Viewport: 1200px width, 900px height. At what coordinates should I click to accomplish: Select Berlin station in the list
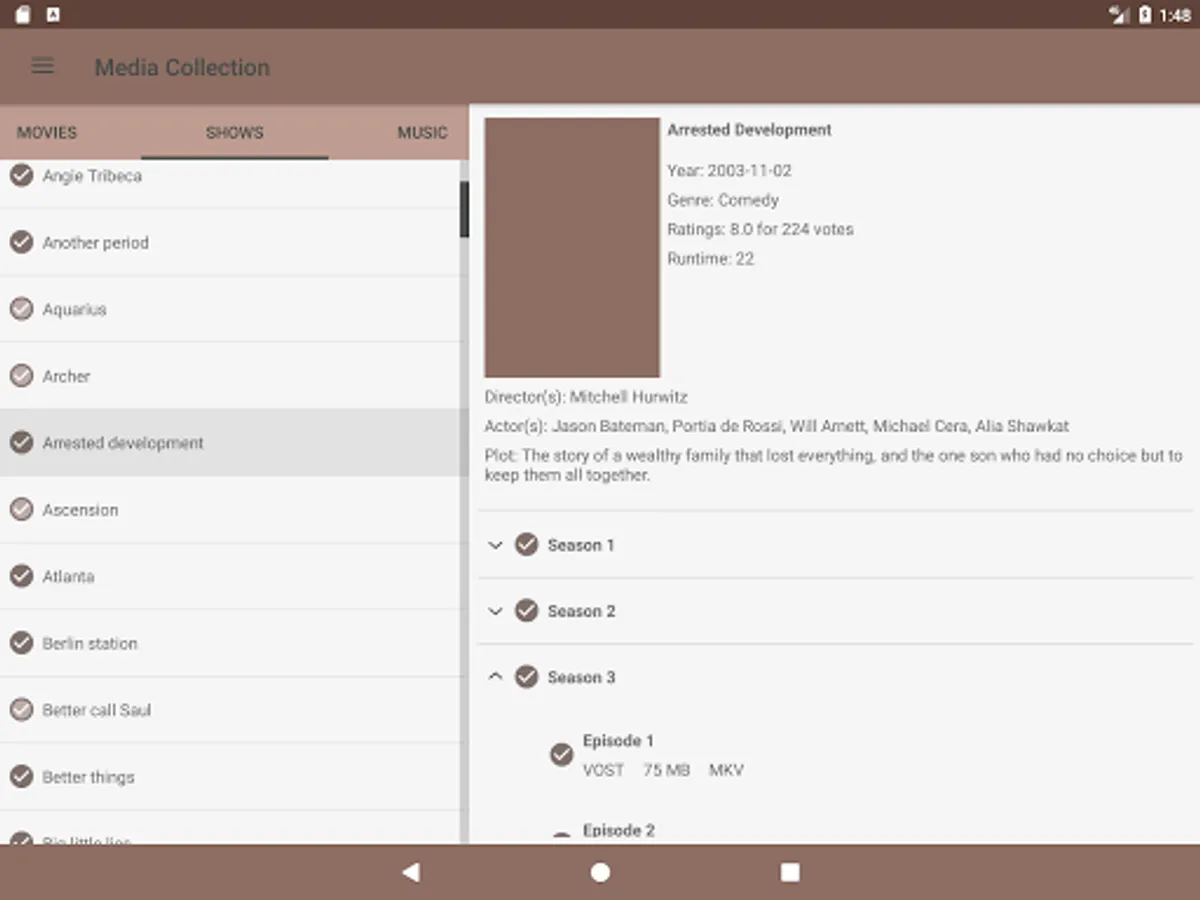[x=230, y=643]
